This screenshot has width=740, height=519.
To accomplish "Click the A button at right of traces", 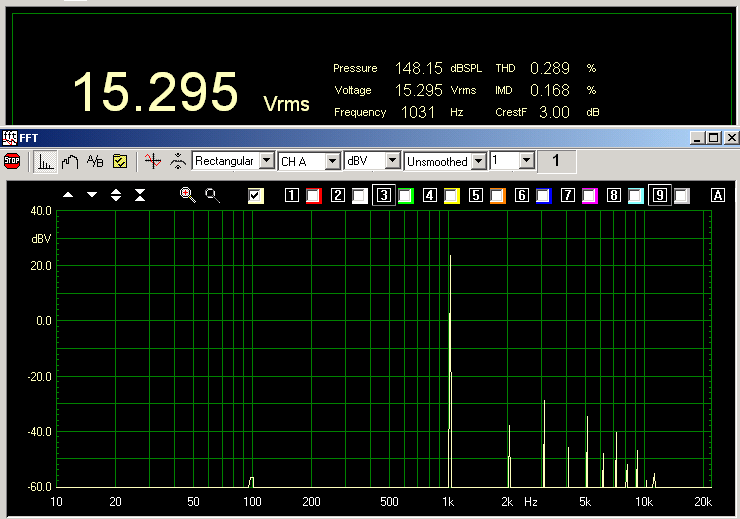I will [x=717, y=196].
